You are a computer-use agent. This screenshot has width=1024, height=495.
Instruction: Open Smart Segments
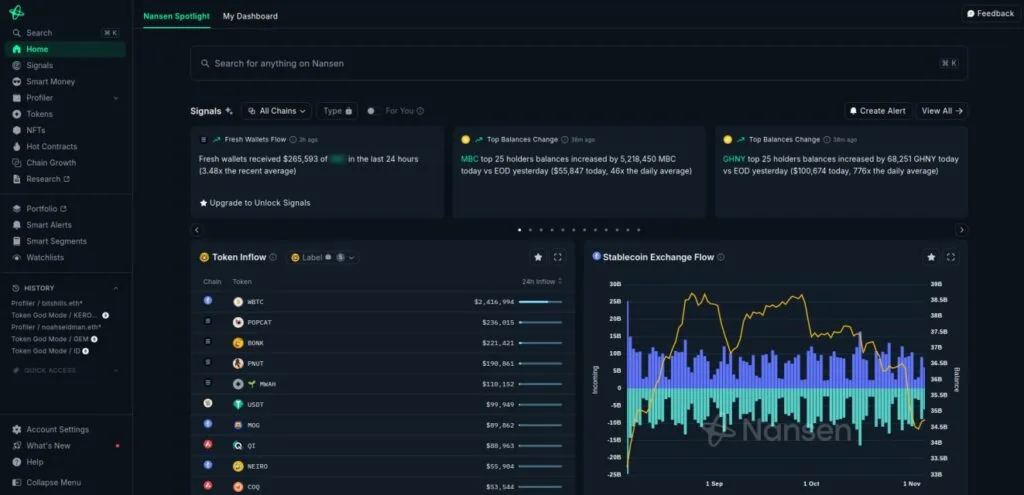(56, 241)
